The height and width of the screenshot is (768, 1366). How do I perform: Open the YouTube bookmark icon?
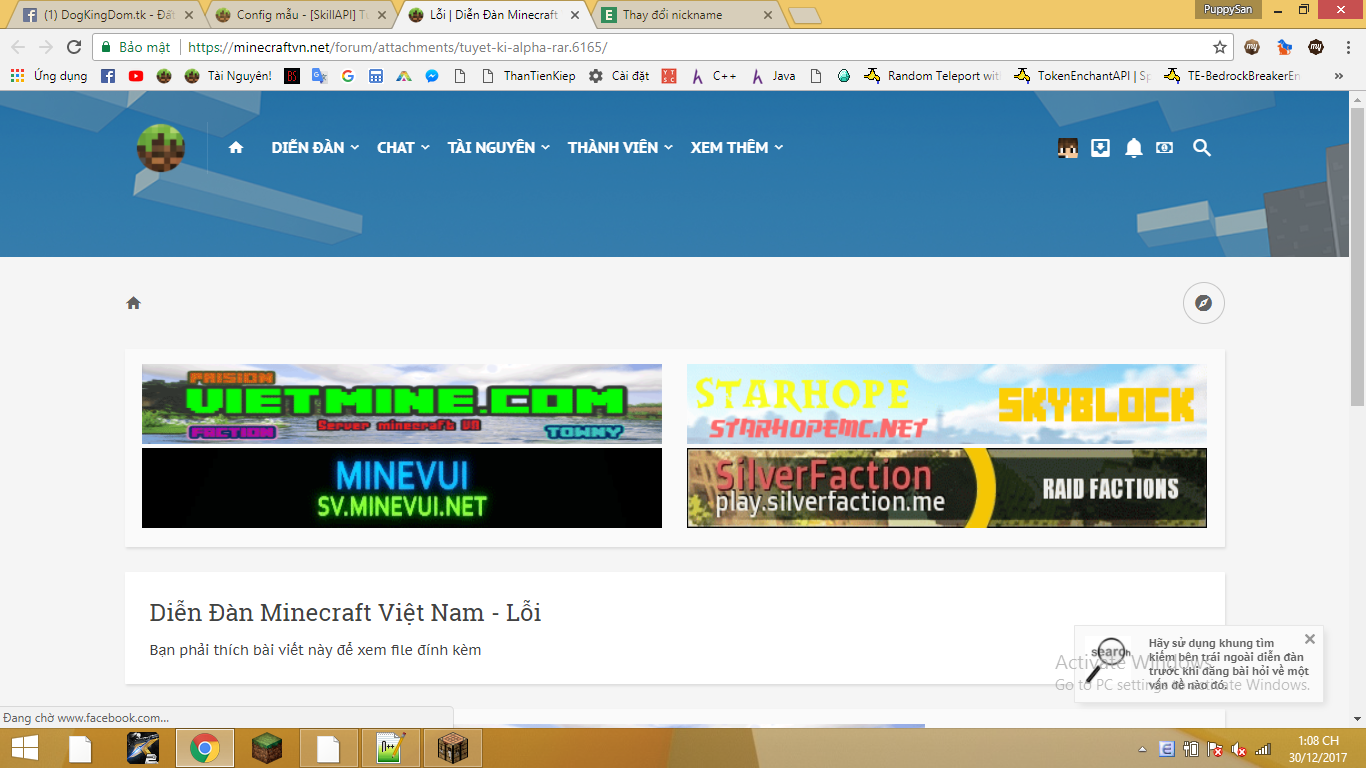pos(136,76)
